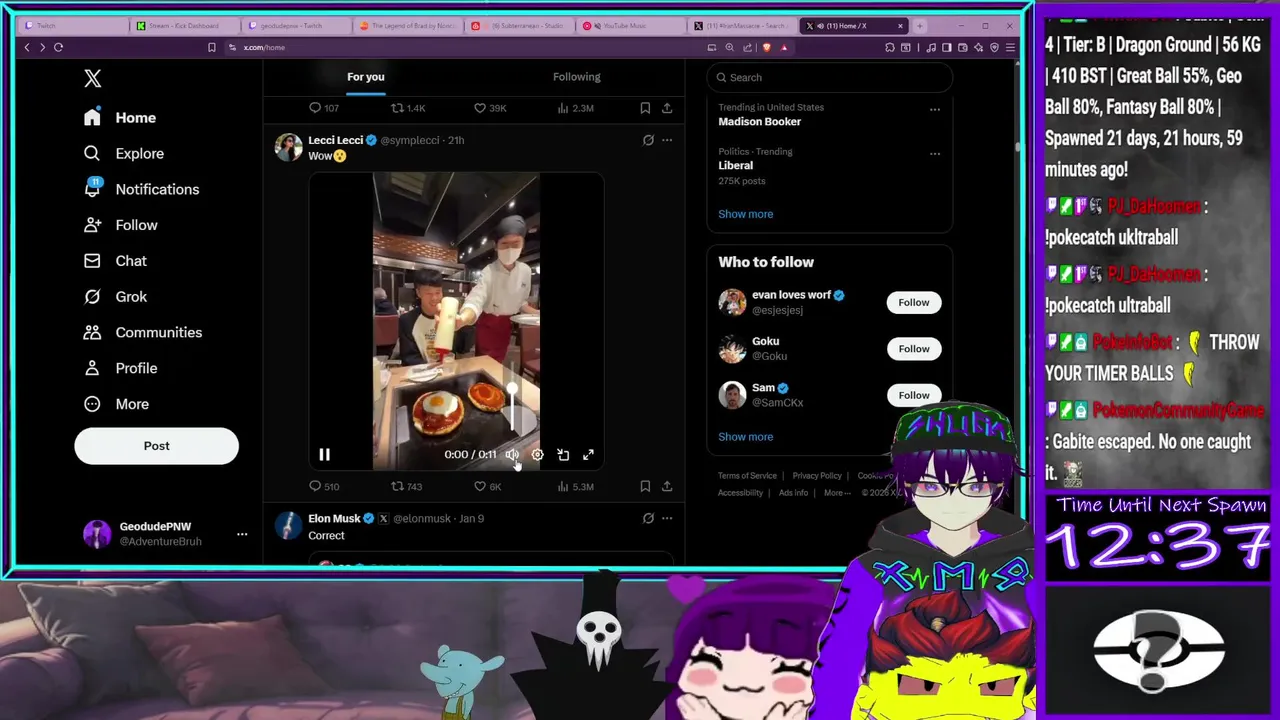Repost the post with 1.4K reposts

point(407,108)
